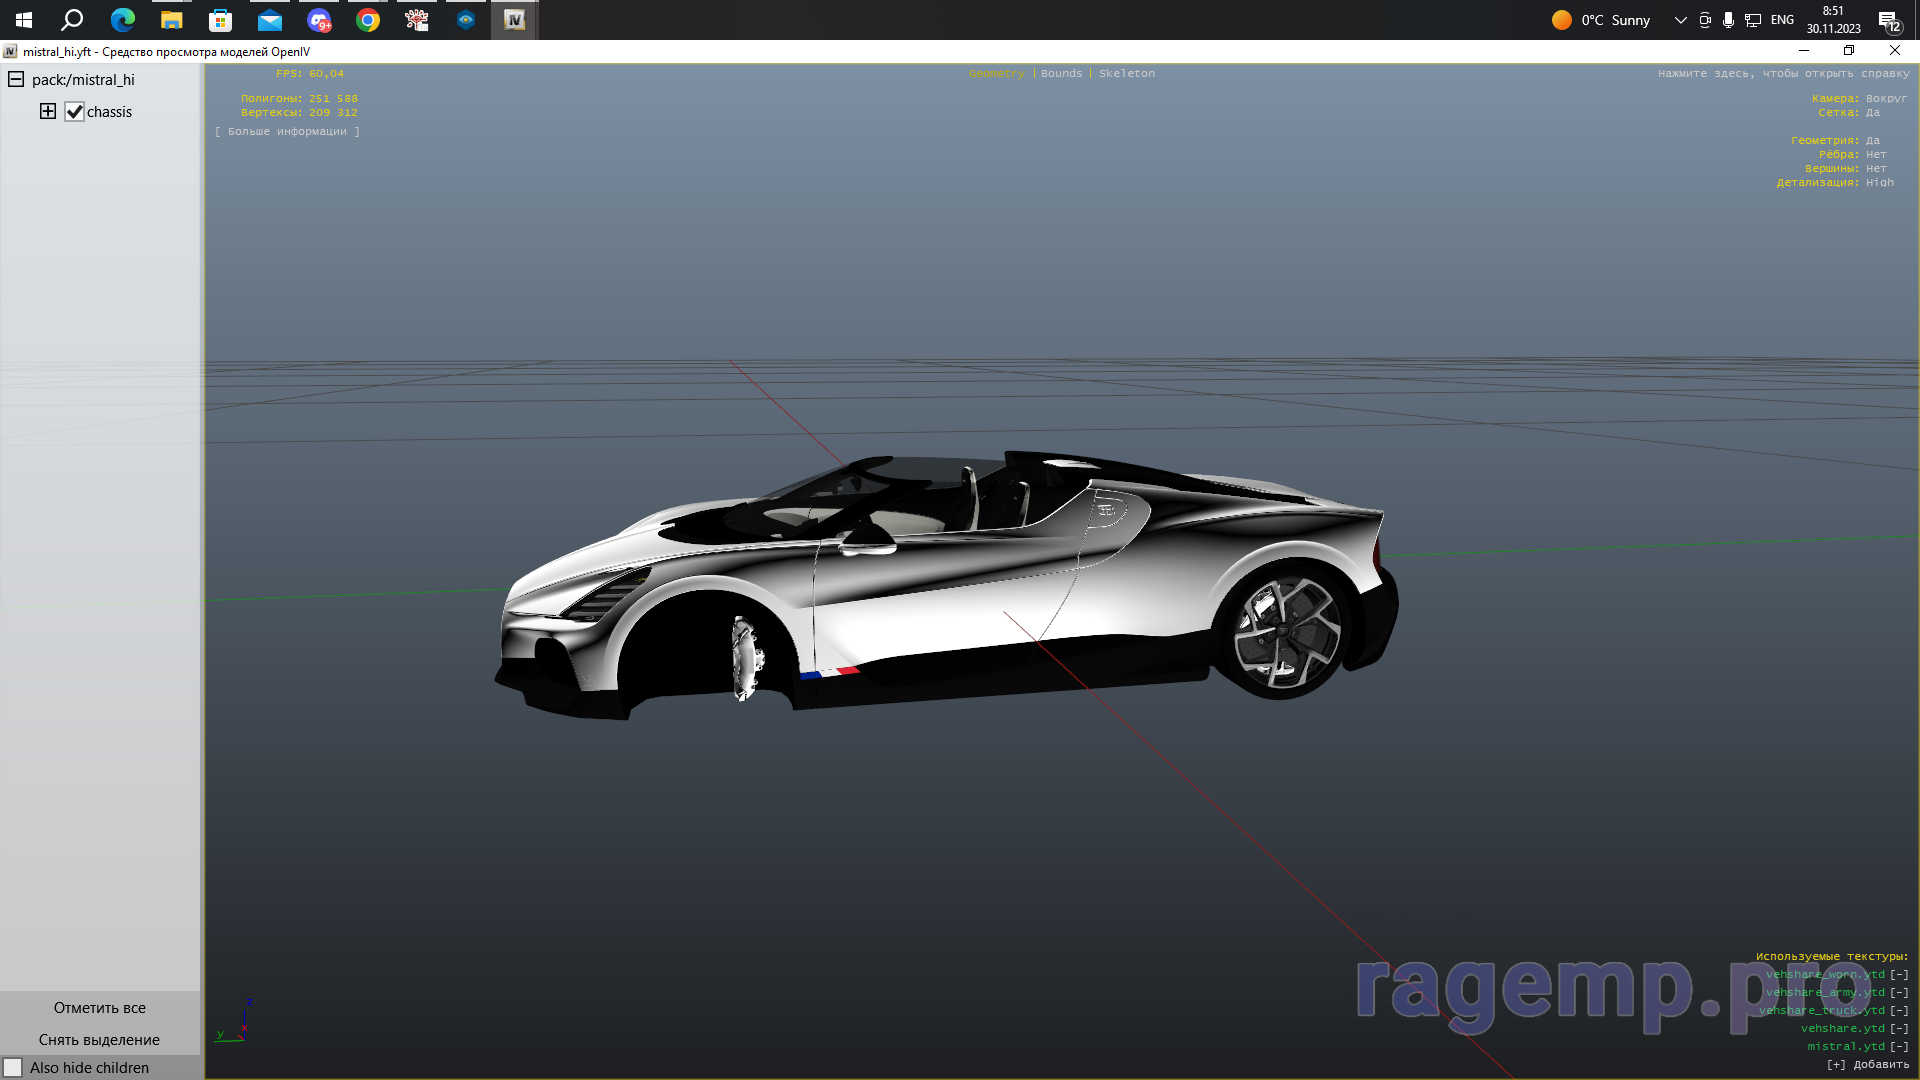
Task: Select the chassis tree item label
Action: 109,112
